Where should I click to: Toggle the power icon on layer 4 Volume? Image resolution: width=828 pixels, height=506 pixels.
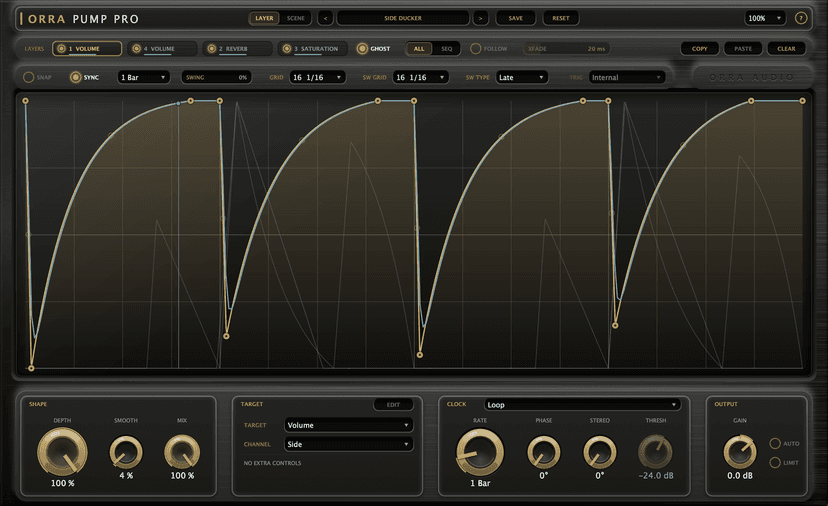click(136, 49)
